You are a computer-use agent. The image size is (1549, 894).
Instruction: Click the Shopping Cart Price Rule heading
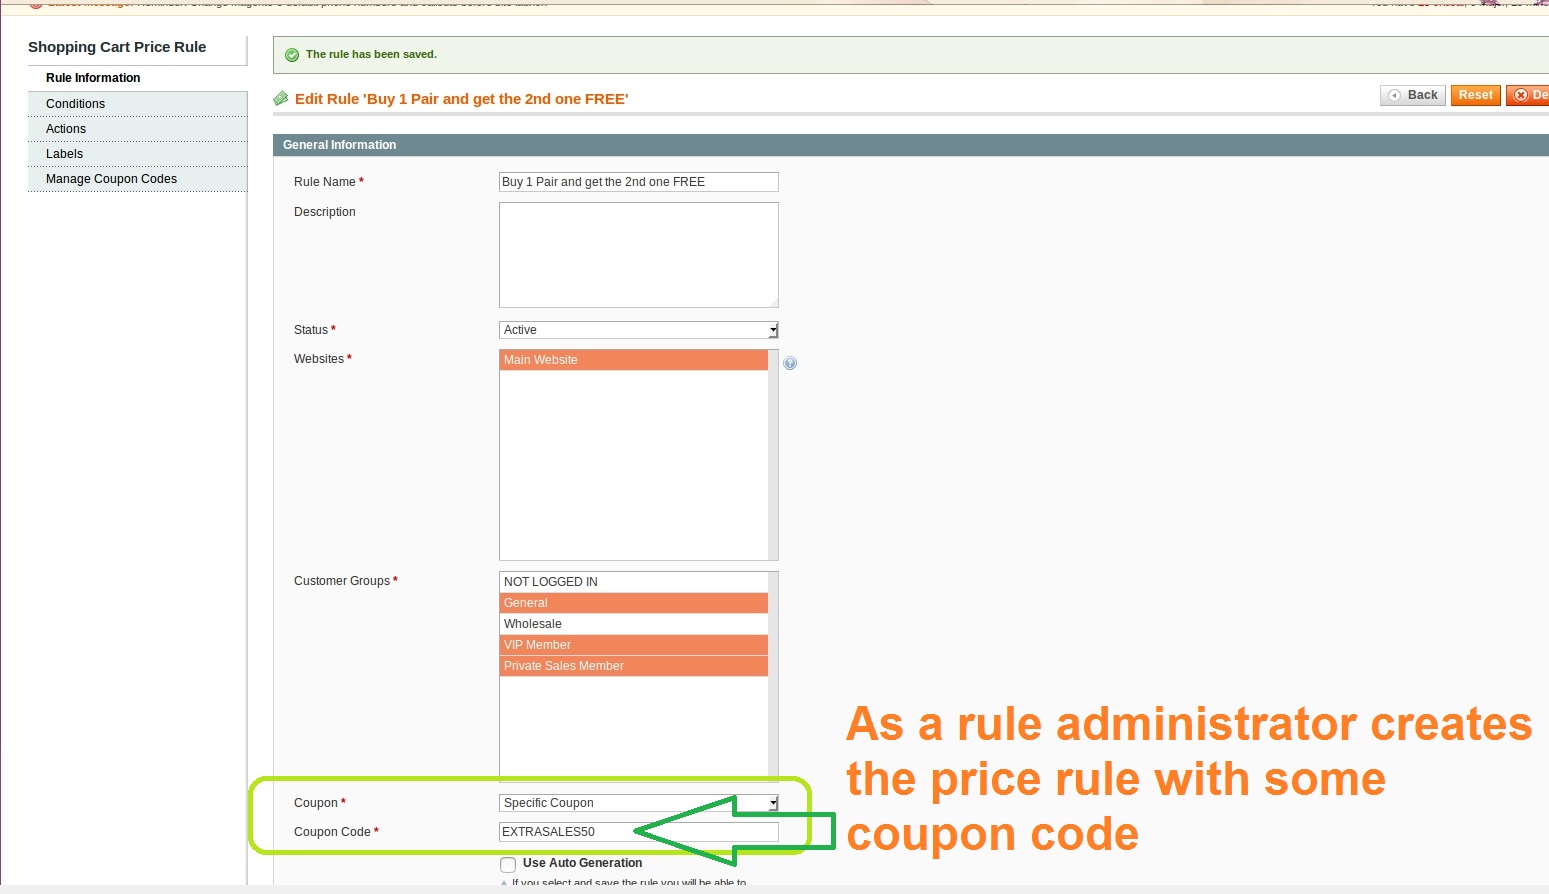click(x=117, y=47)
